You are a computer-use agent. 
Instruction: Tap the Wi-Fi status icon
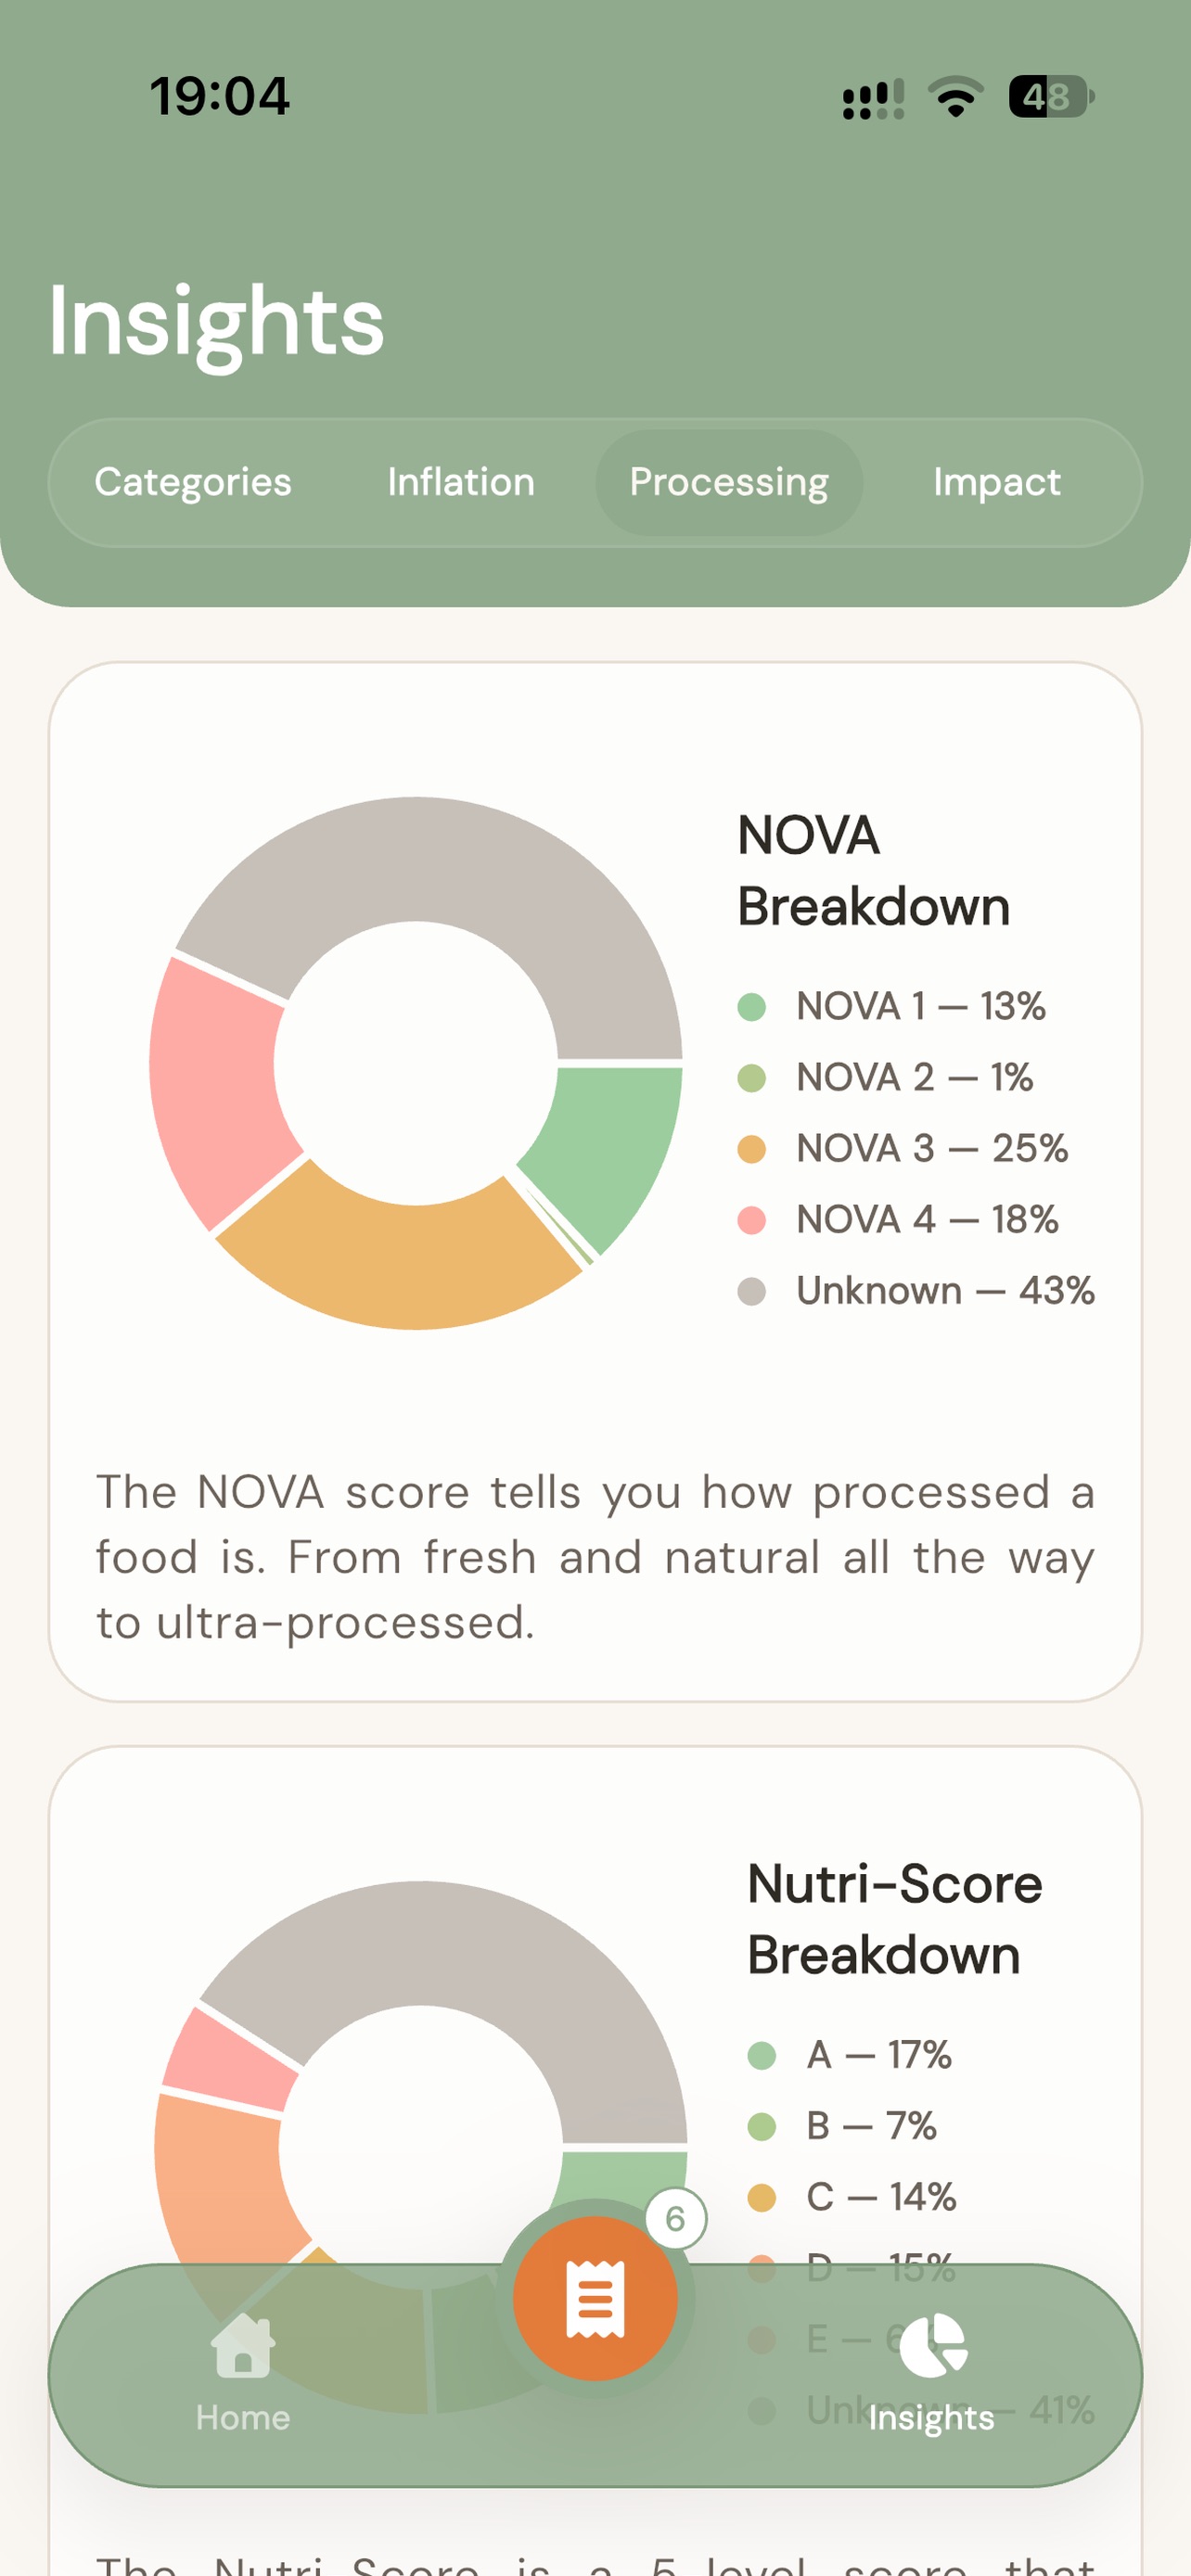(x=955, y=97)
